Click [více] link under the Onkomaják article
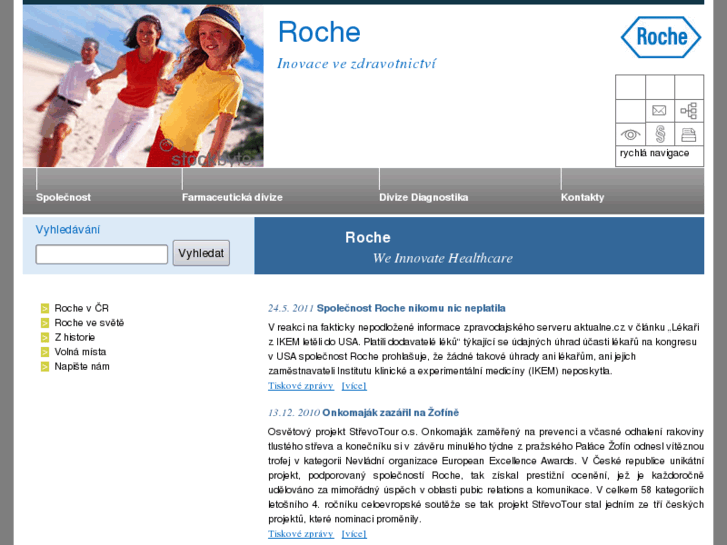The width and height of the screenshot is (727, 545). tap(354, 534)
